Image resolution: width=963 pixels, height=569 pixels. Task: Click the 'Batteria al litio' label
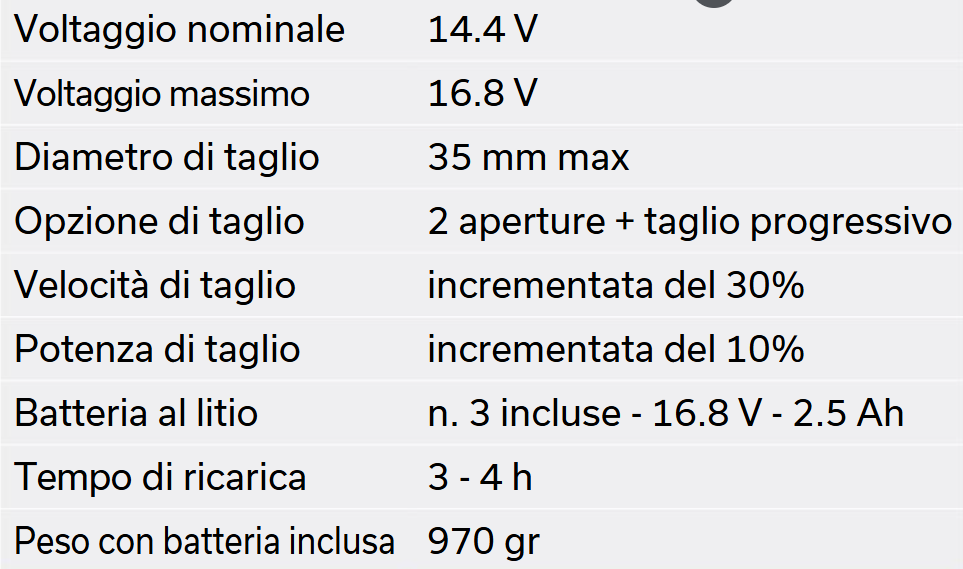coord(136,413)
